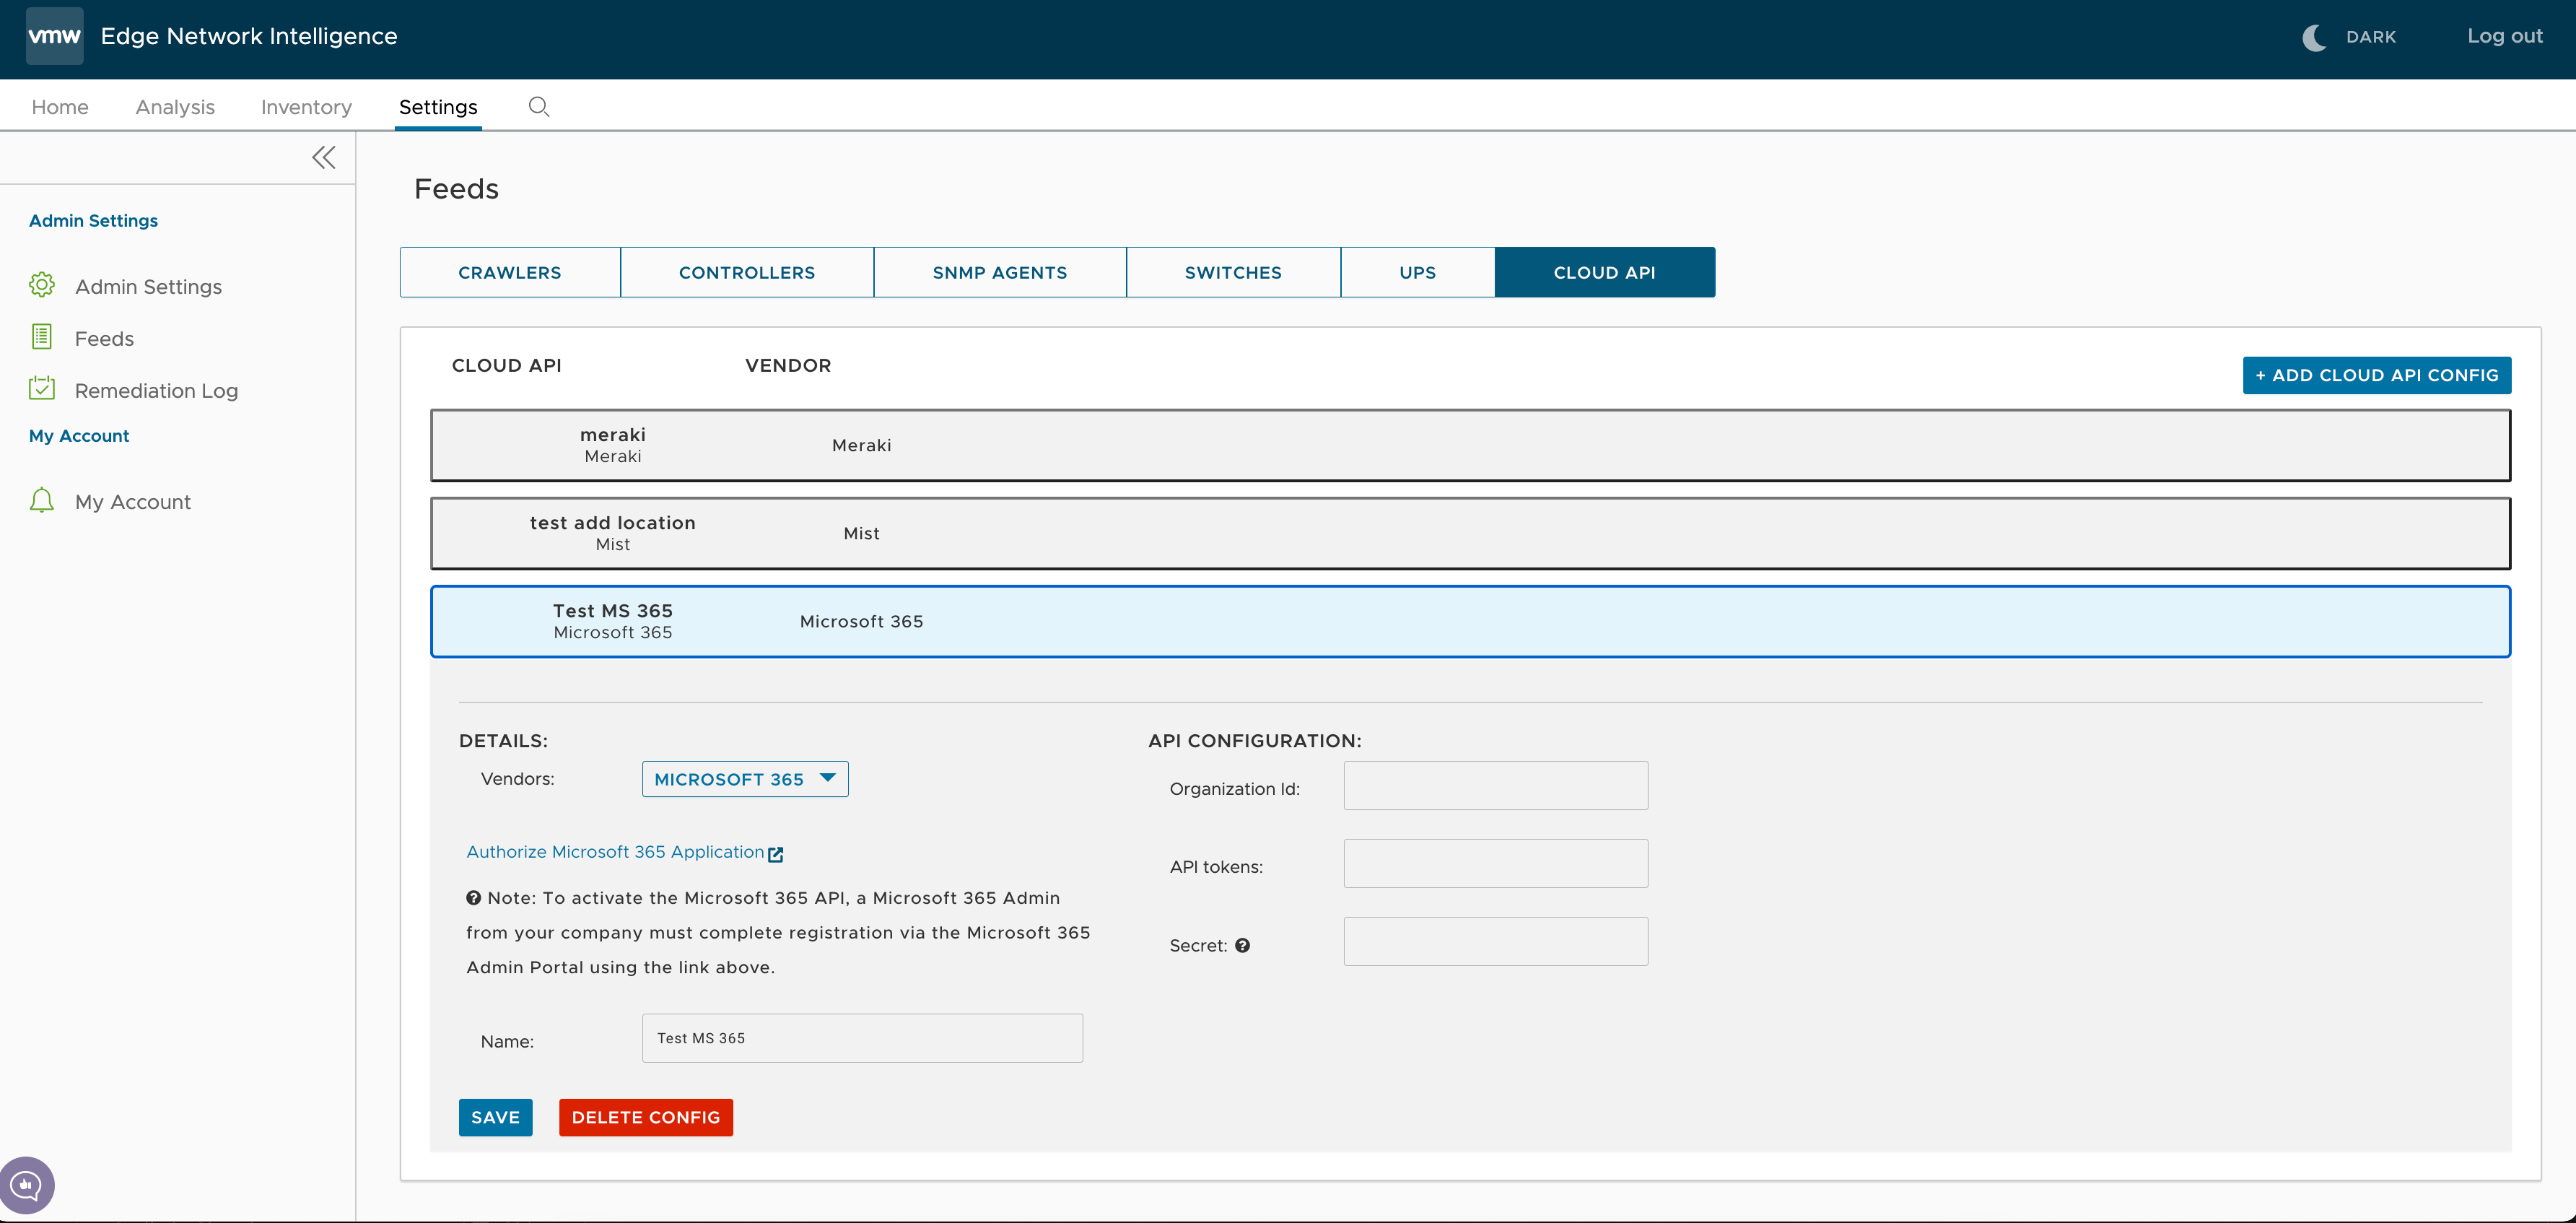Switch to the SWITCHES tab
This screenshot has height=1223, width=2576.
[1234, 271]
